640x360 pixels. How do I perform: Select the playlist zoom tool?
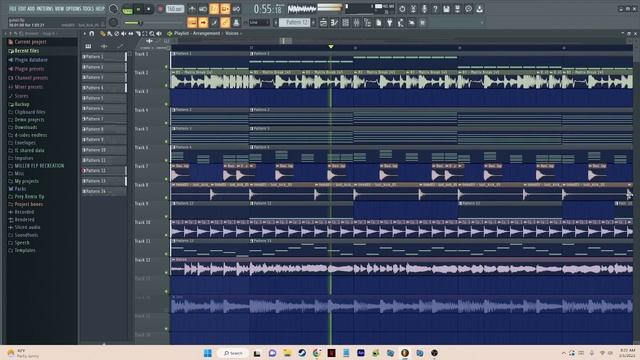coord(152,33)
